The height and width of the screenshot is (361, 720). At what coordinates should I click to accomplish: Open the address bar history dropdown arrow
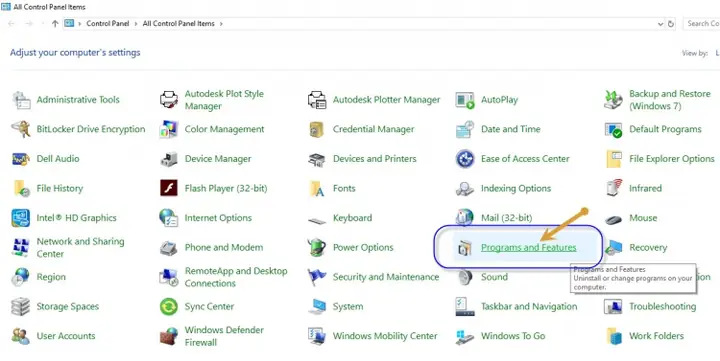tap(660, 24)
